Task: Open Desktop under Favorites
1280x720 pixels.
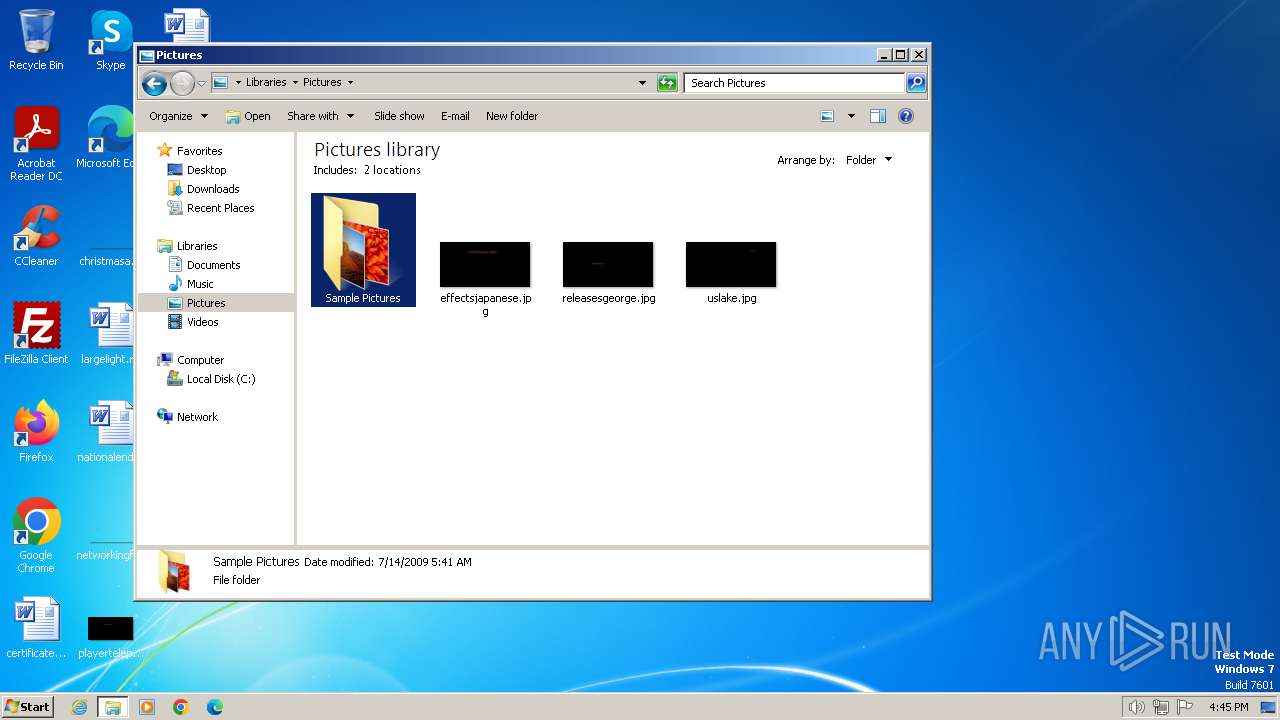Action: [206, 170]
